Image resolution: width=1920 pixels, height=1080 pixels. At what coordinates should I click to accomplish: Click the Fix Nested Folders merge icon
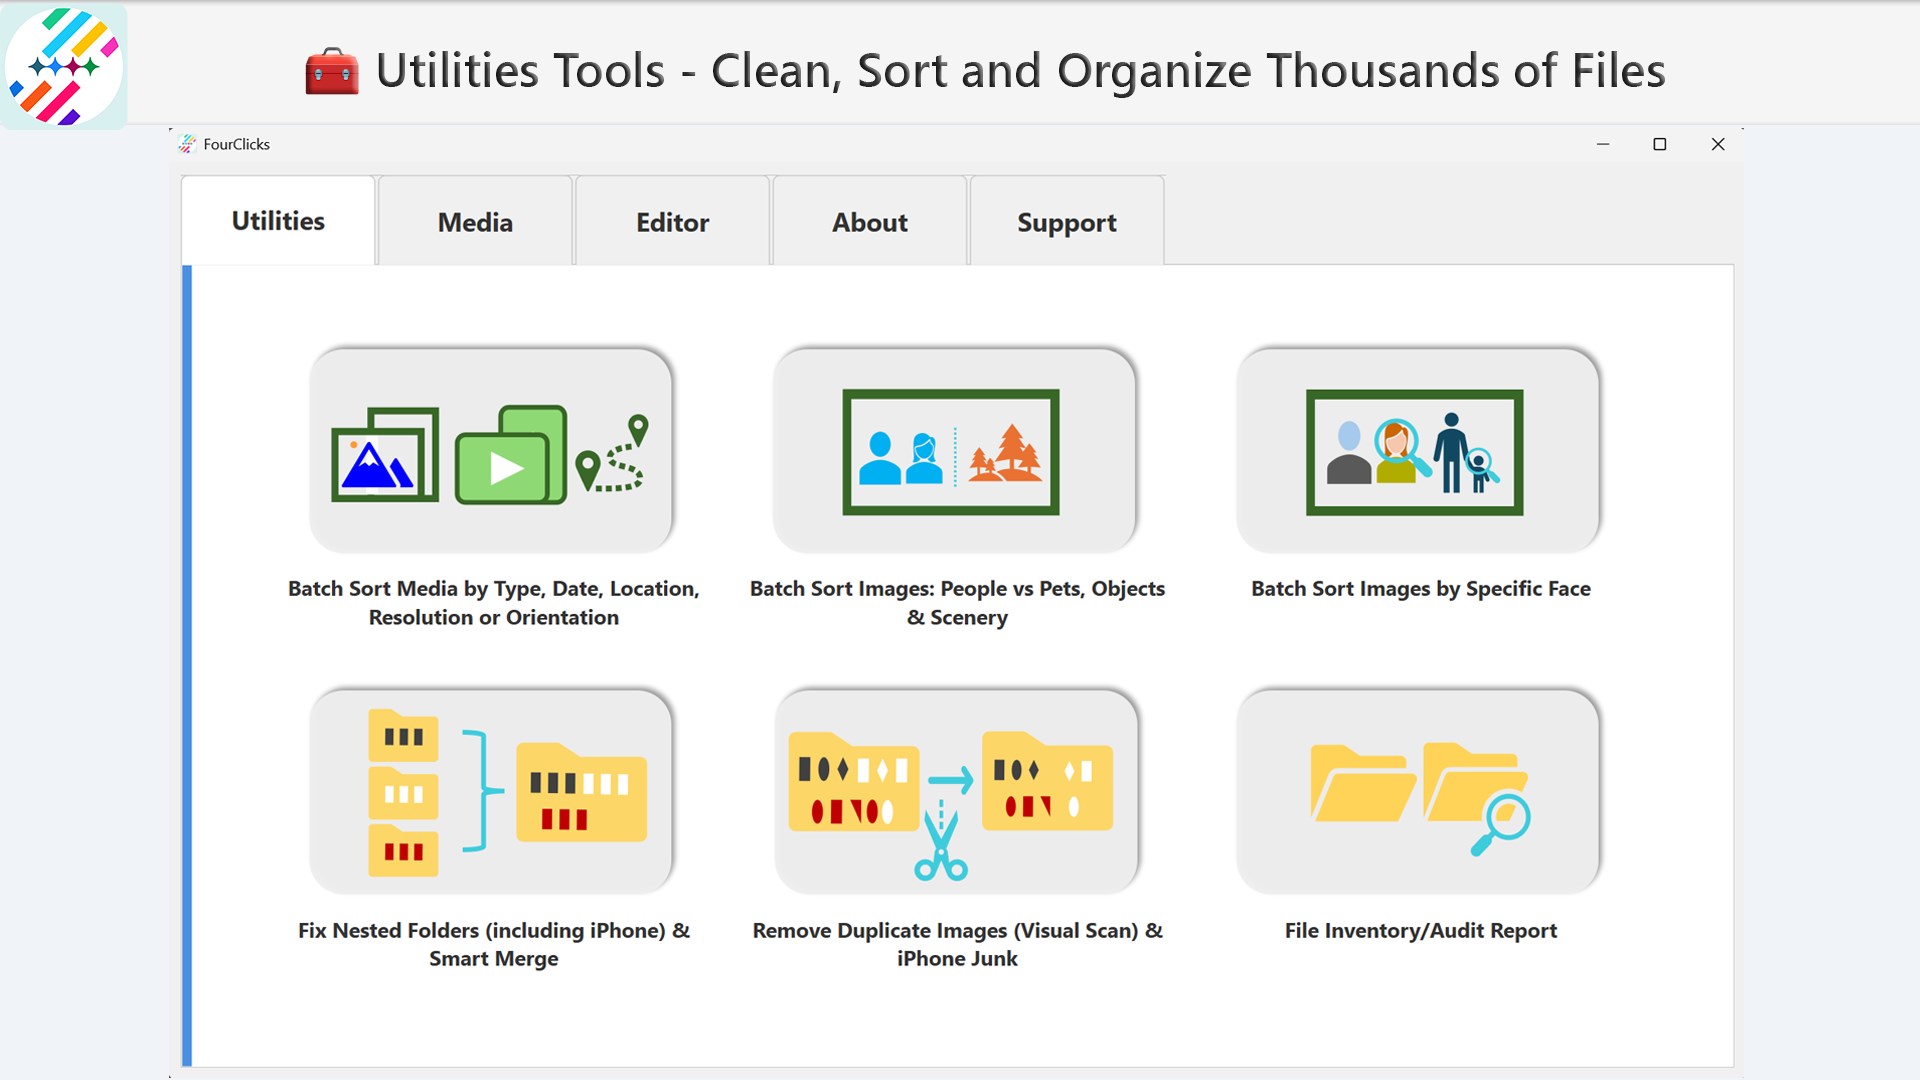coord(492,790)
